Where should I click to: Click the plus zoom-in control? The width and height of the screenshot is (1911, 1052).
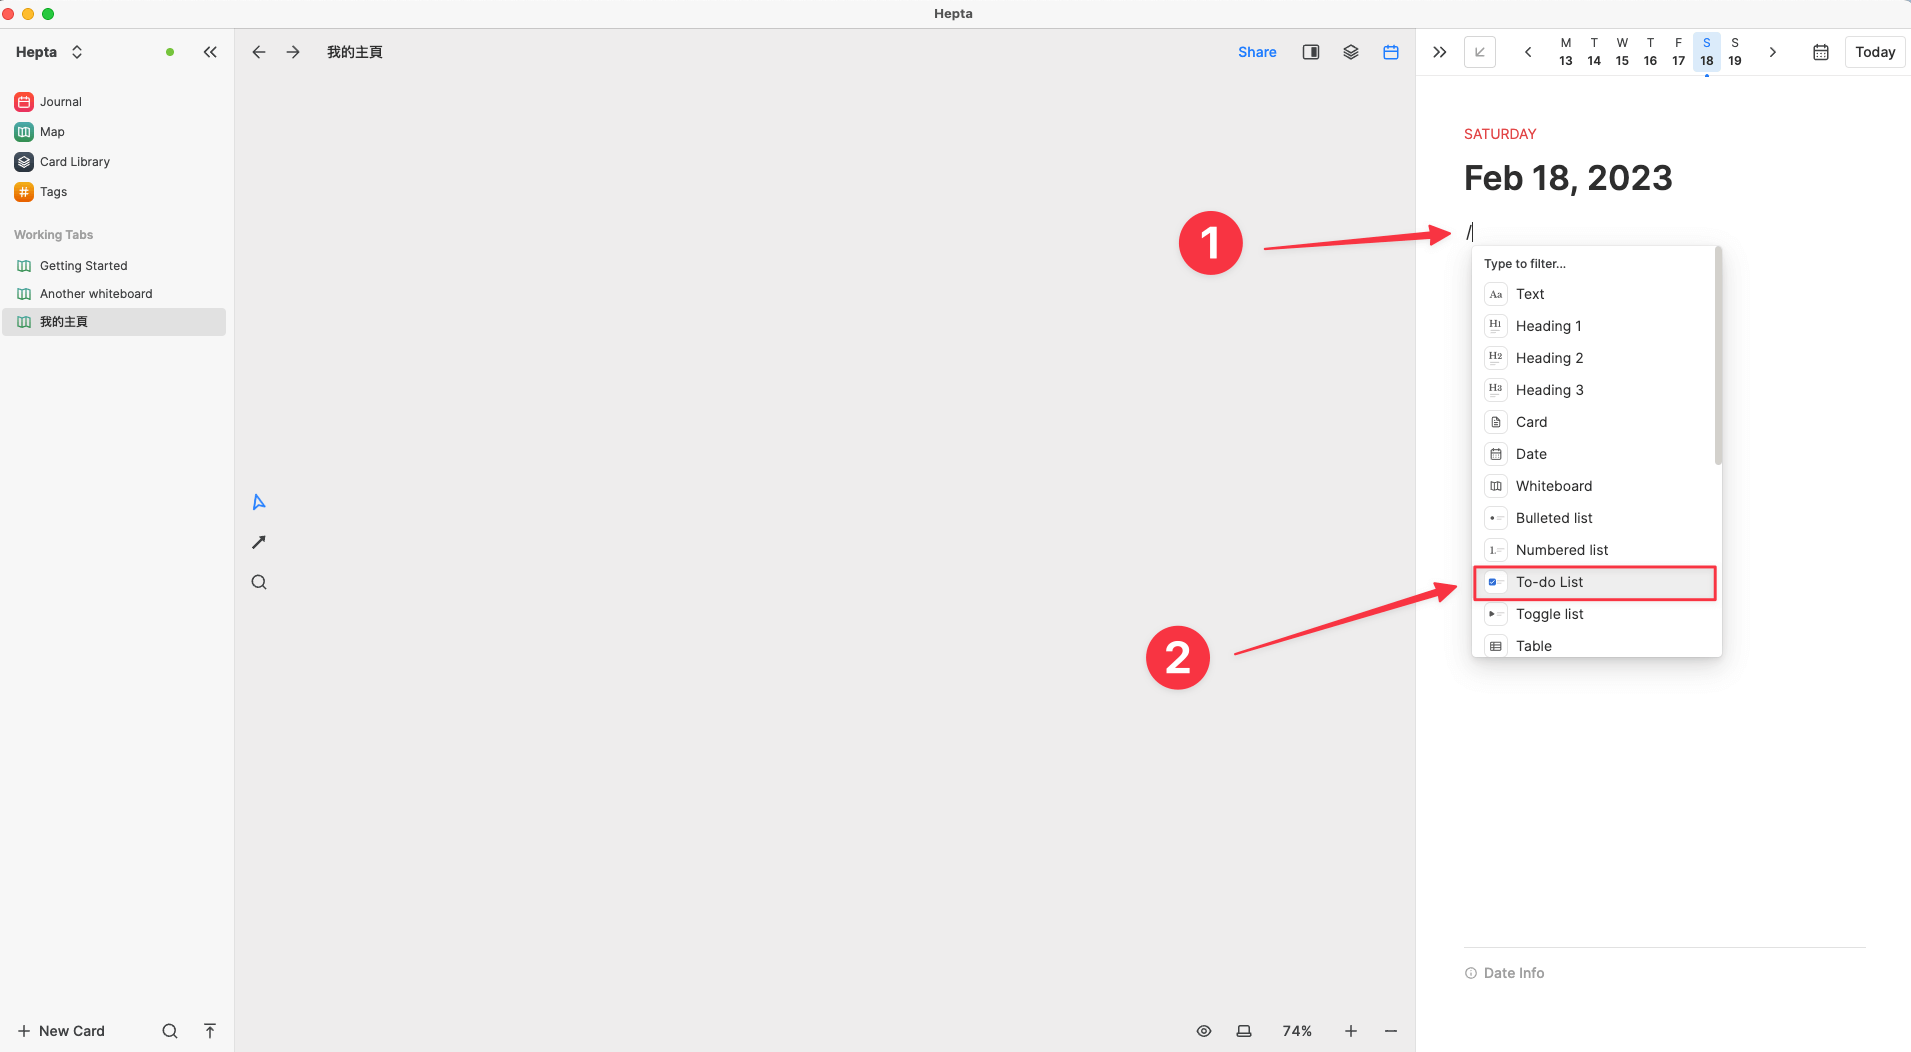pos(1350,1031)
